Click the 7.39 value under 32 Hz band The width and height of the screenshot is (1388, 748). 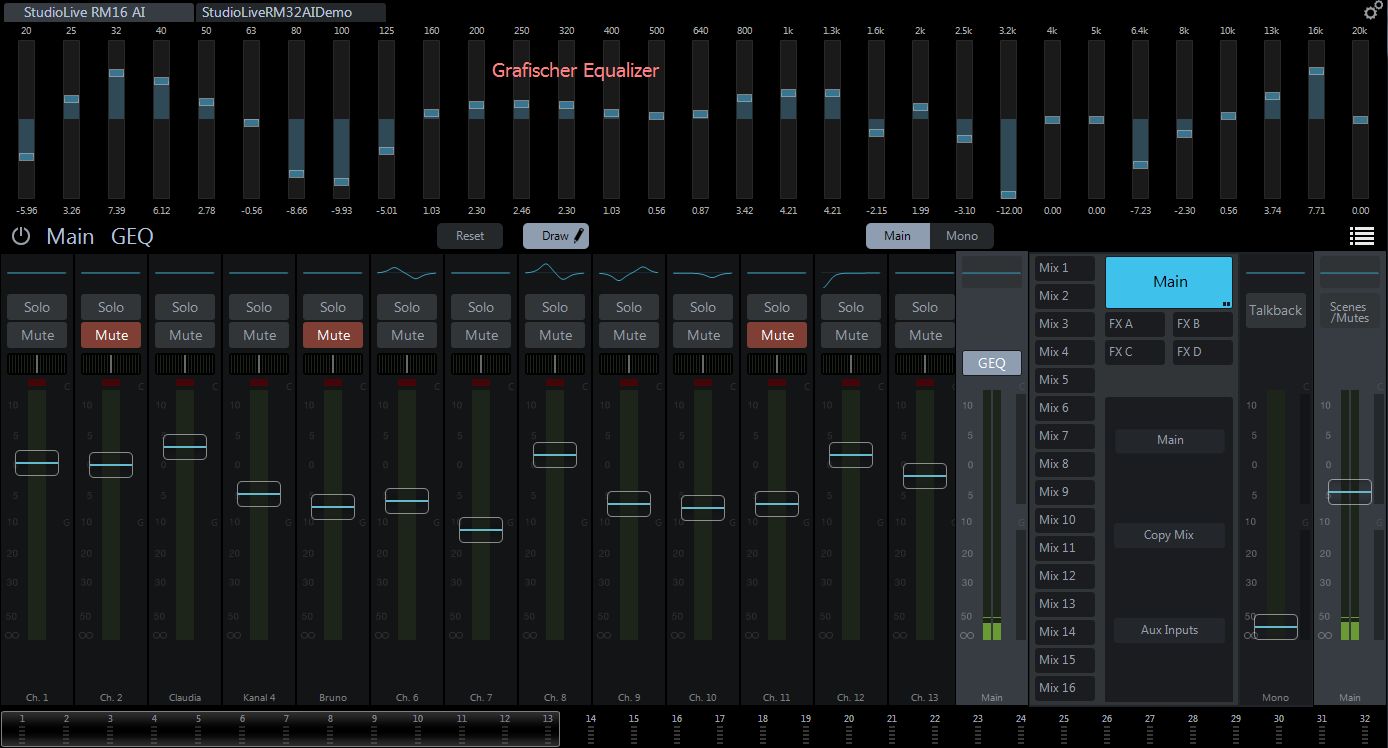[116, 211]
